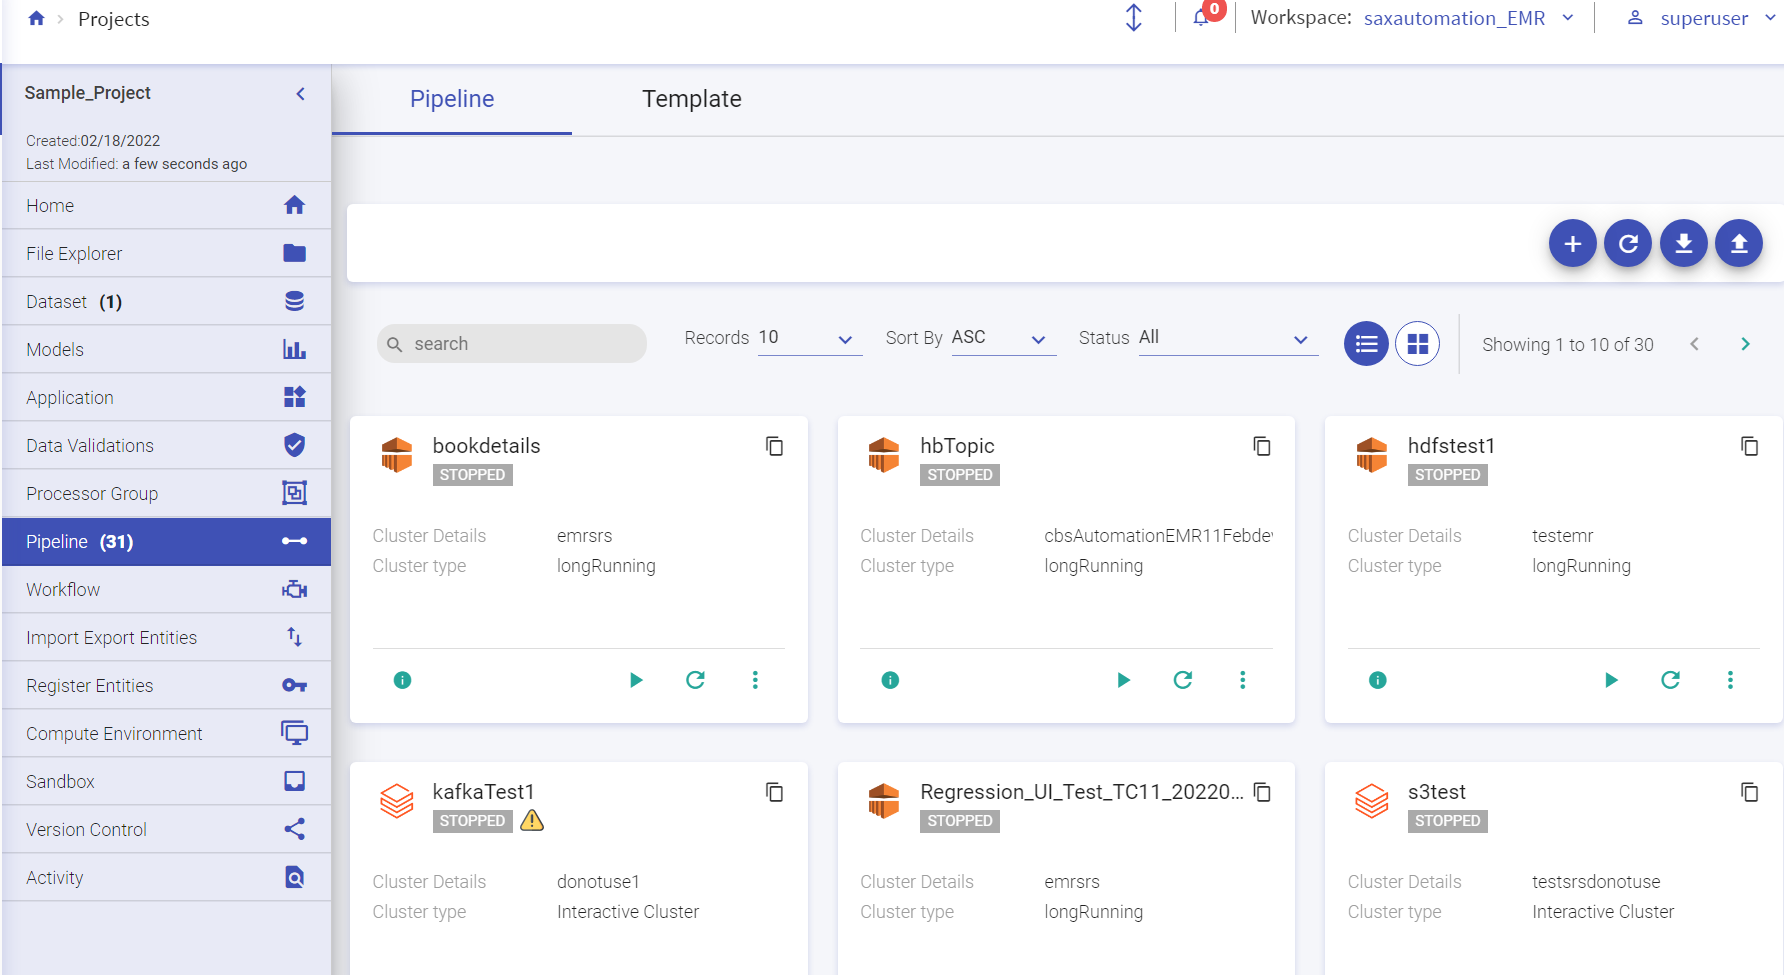Click the upload pipeline button
Viewport: 1784px width, 975px height.
click(x=1739, y=243)
